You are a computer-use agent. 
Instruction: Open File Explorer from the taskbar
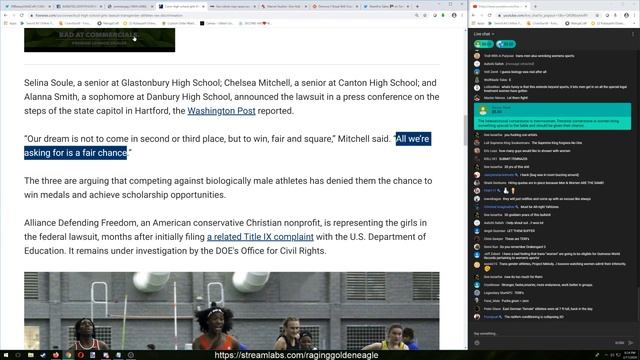[x=31, y=355]
